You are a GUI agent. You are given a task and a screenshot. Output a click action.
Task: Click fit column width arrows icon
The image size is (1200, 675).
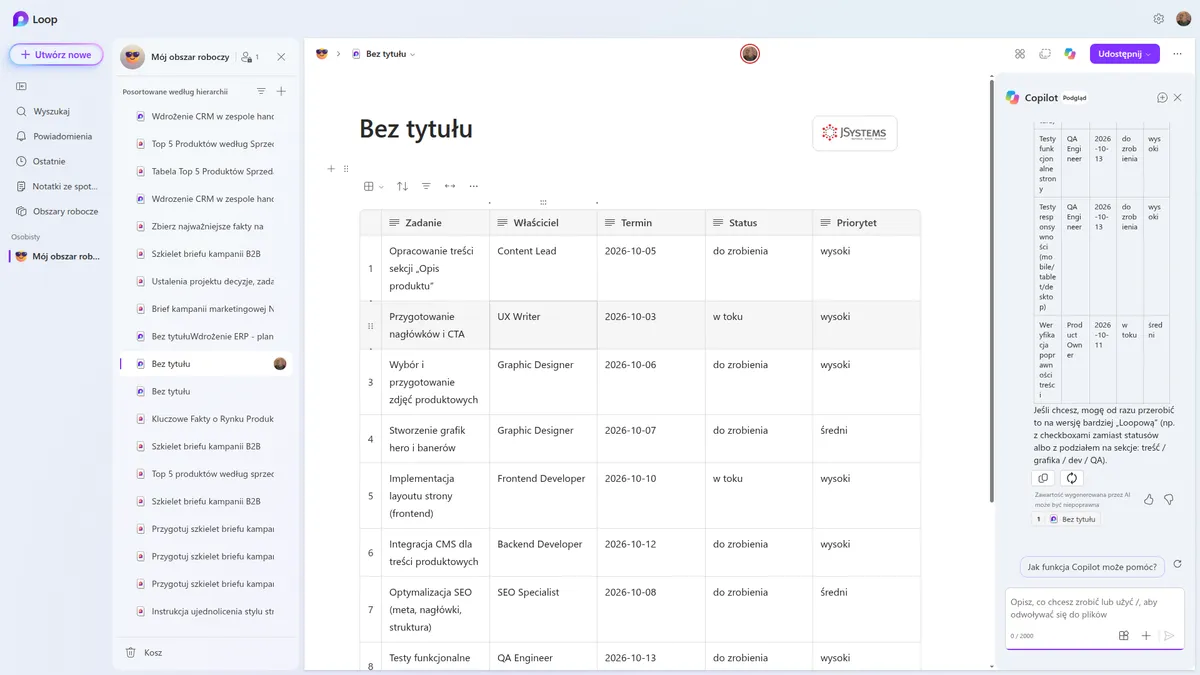point(450,186)
